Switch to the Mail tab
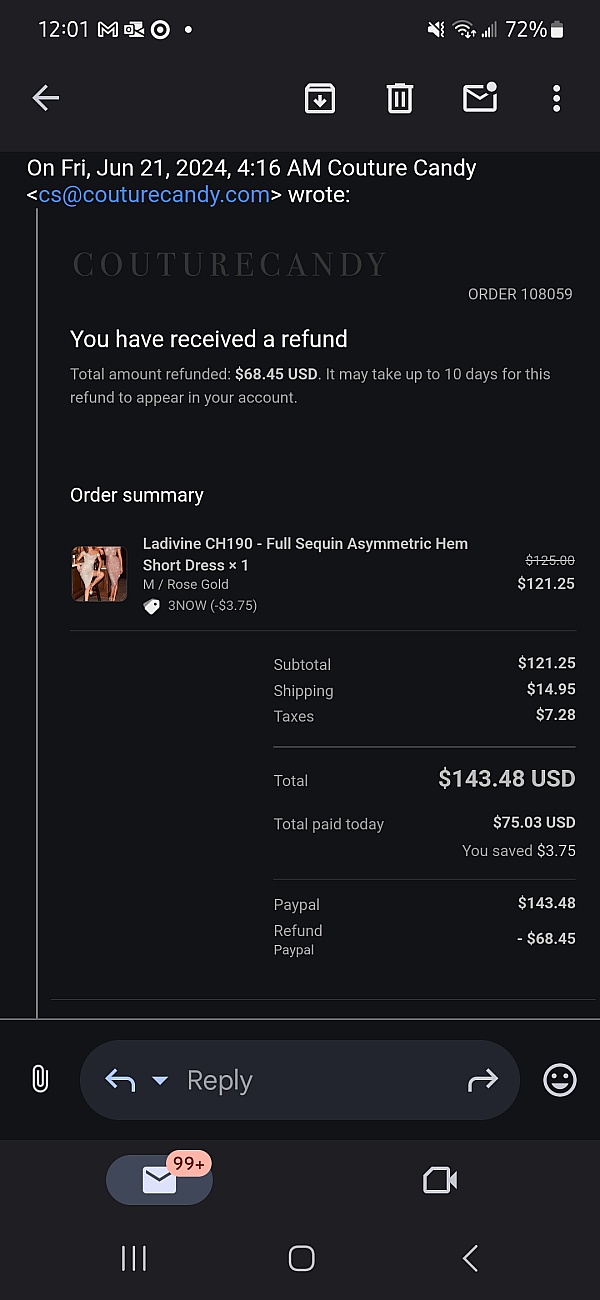The height and width of the screenshot is (1300, 600). (x=160, y=1180)
